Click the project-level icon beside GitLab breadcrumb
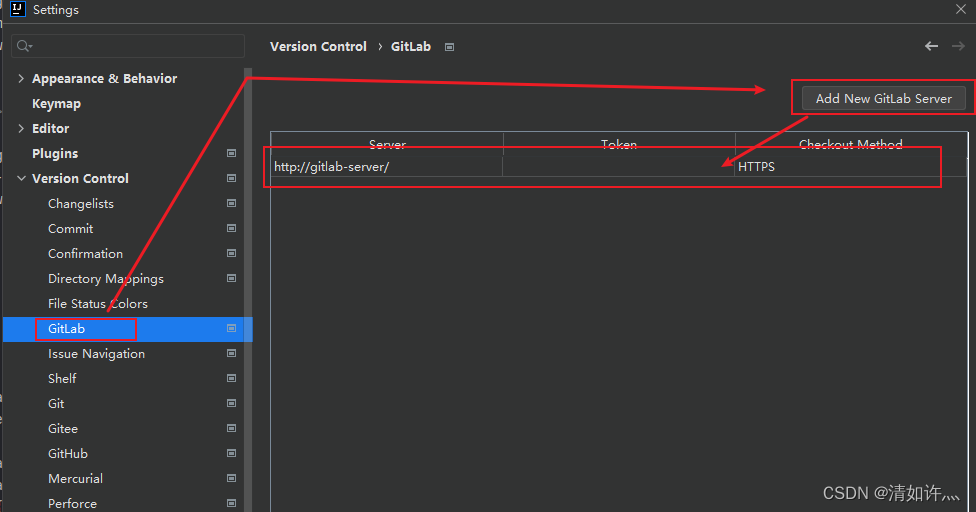 coord(449,47)
